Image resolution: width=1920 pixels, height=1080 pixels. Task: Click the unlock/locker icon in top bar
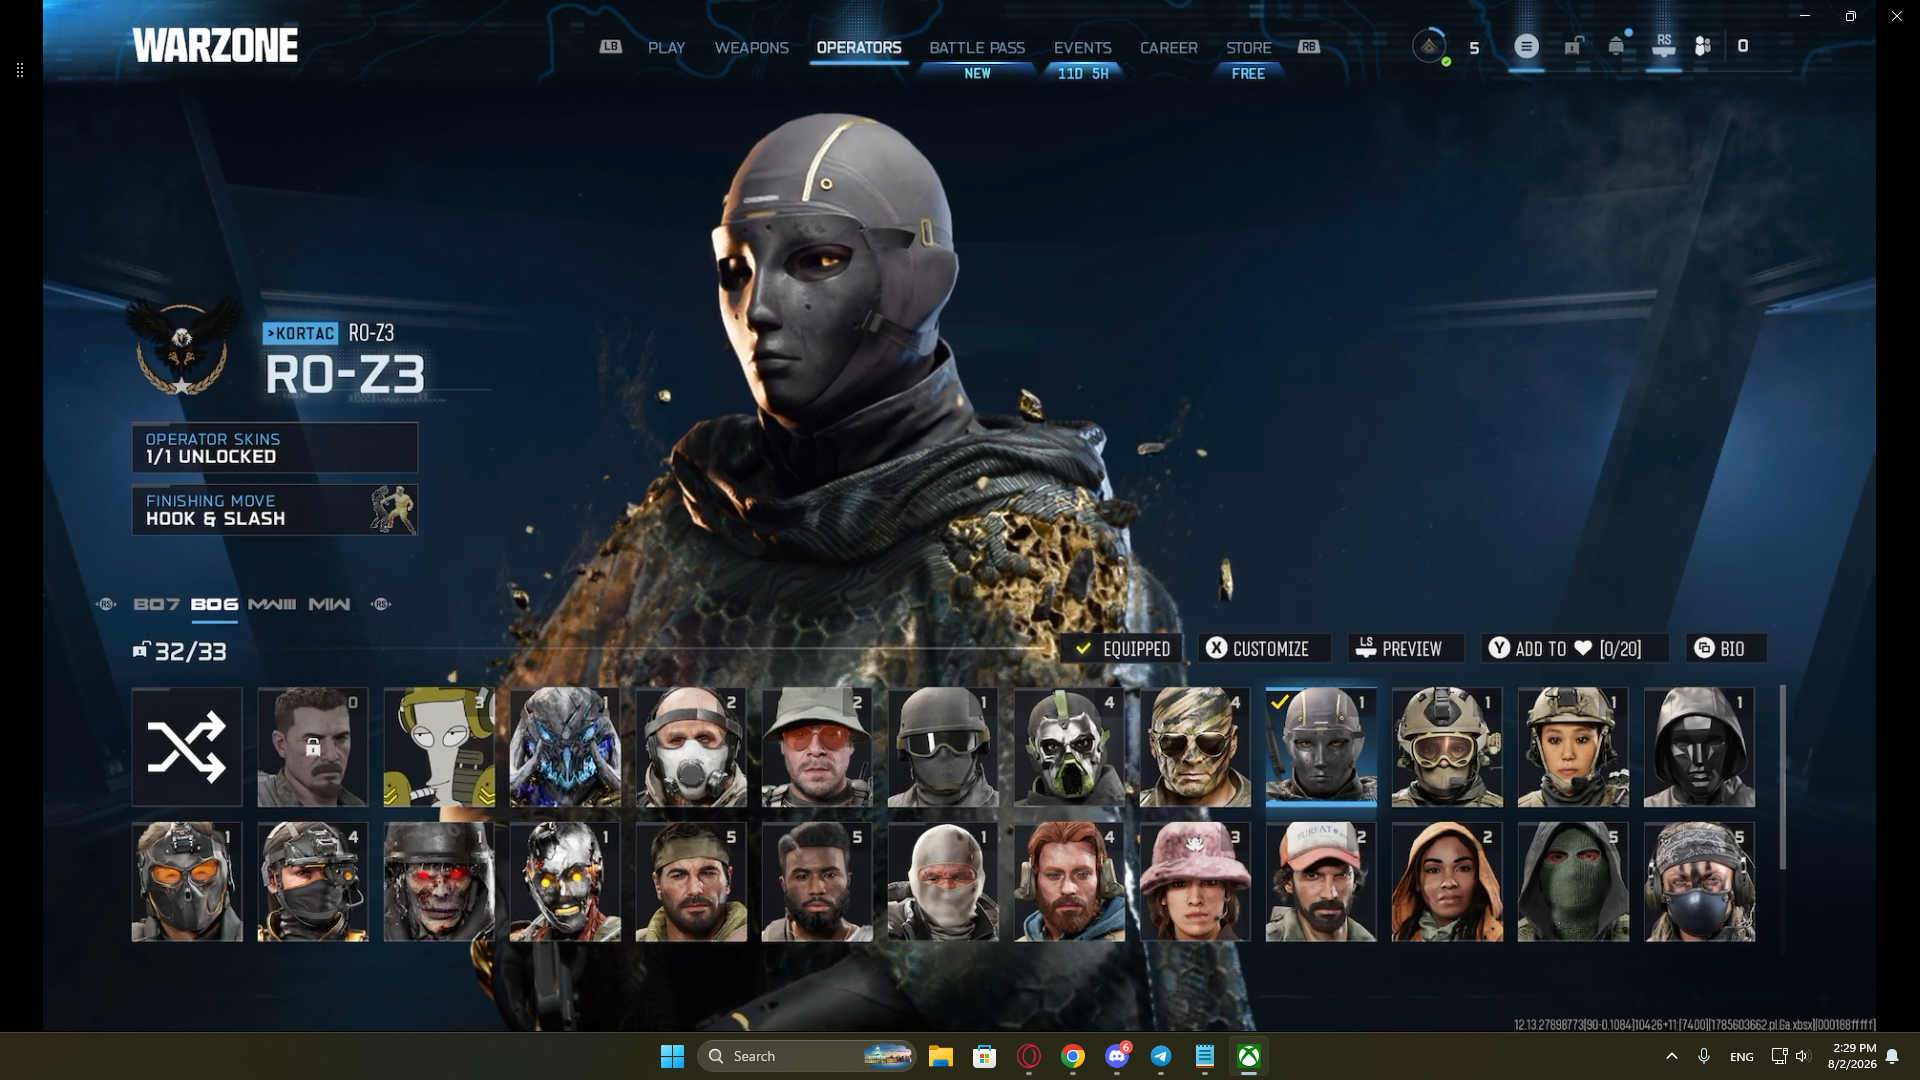[1573, 46]
